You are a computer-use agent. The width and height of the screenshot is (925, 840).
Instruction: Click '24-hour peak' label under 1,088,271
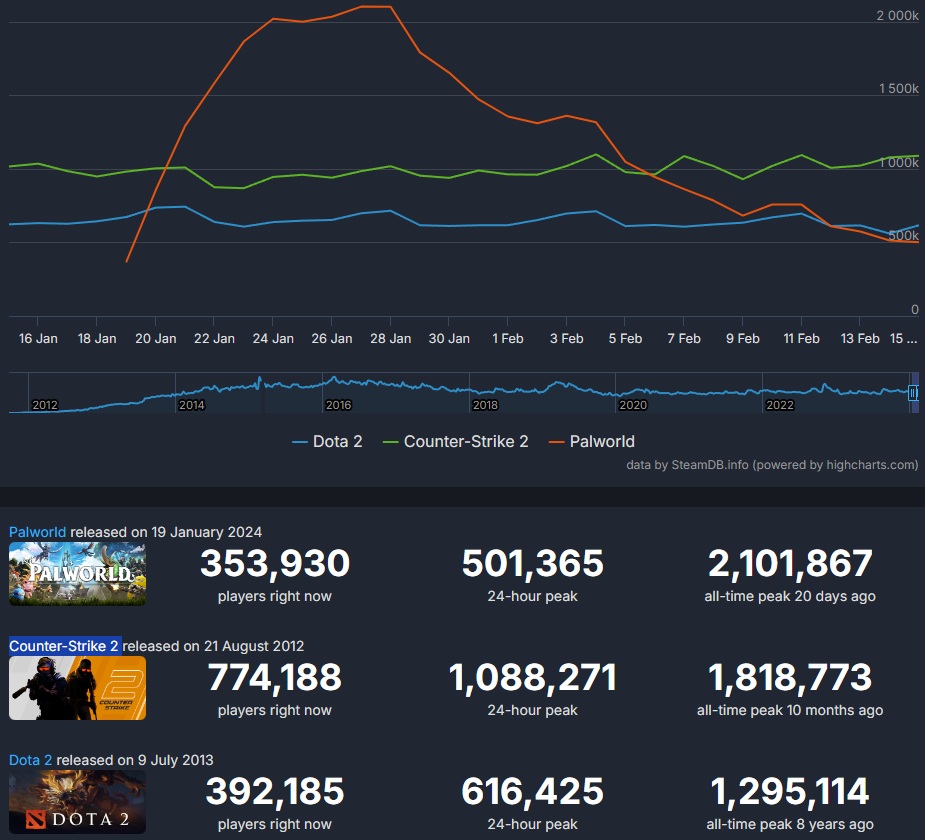click(x=533, y=710)
